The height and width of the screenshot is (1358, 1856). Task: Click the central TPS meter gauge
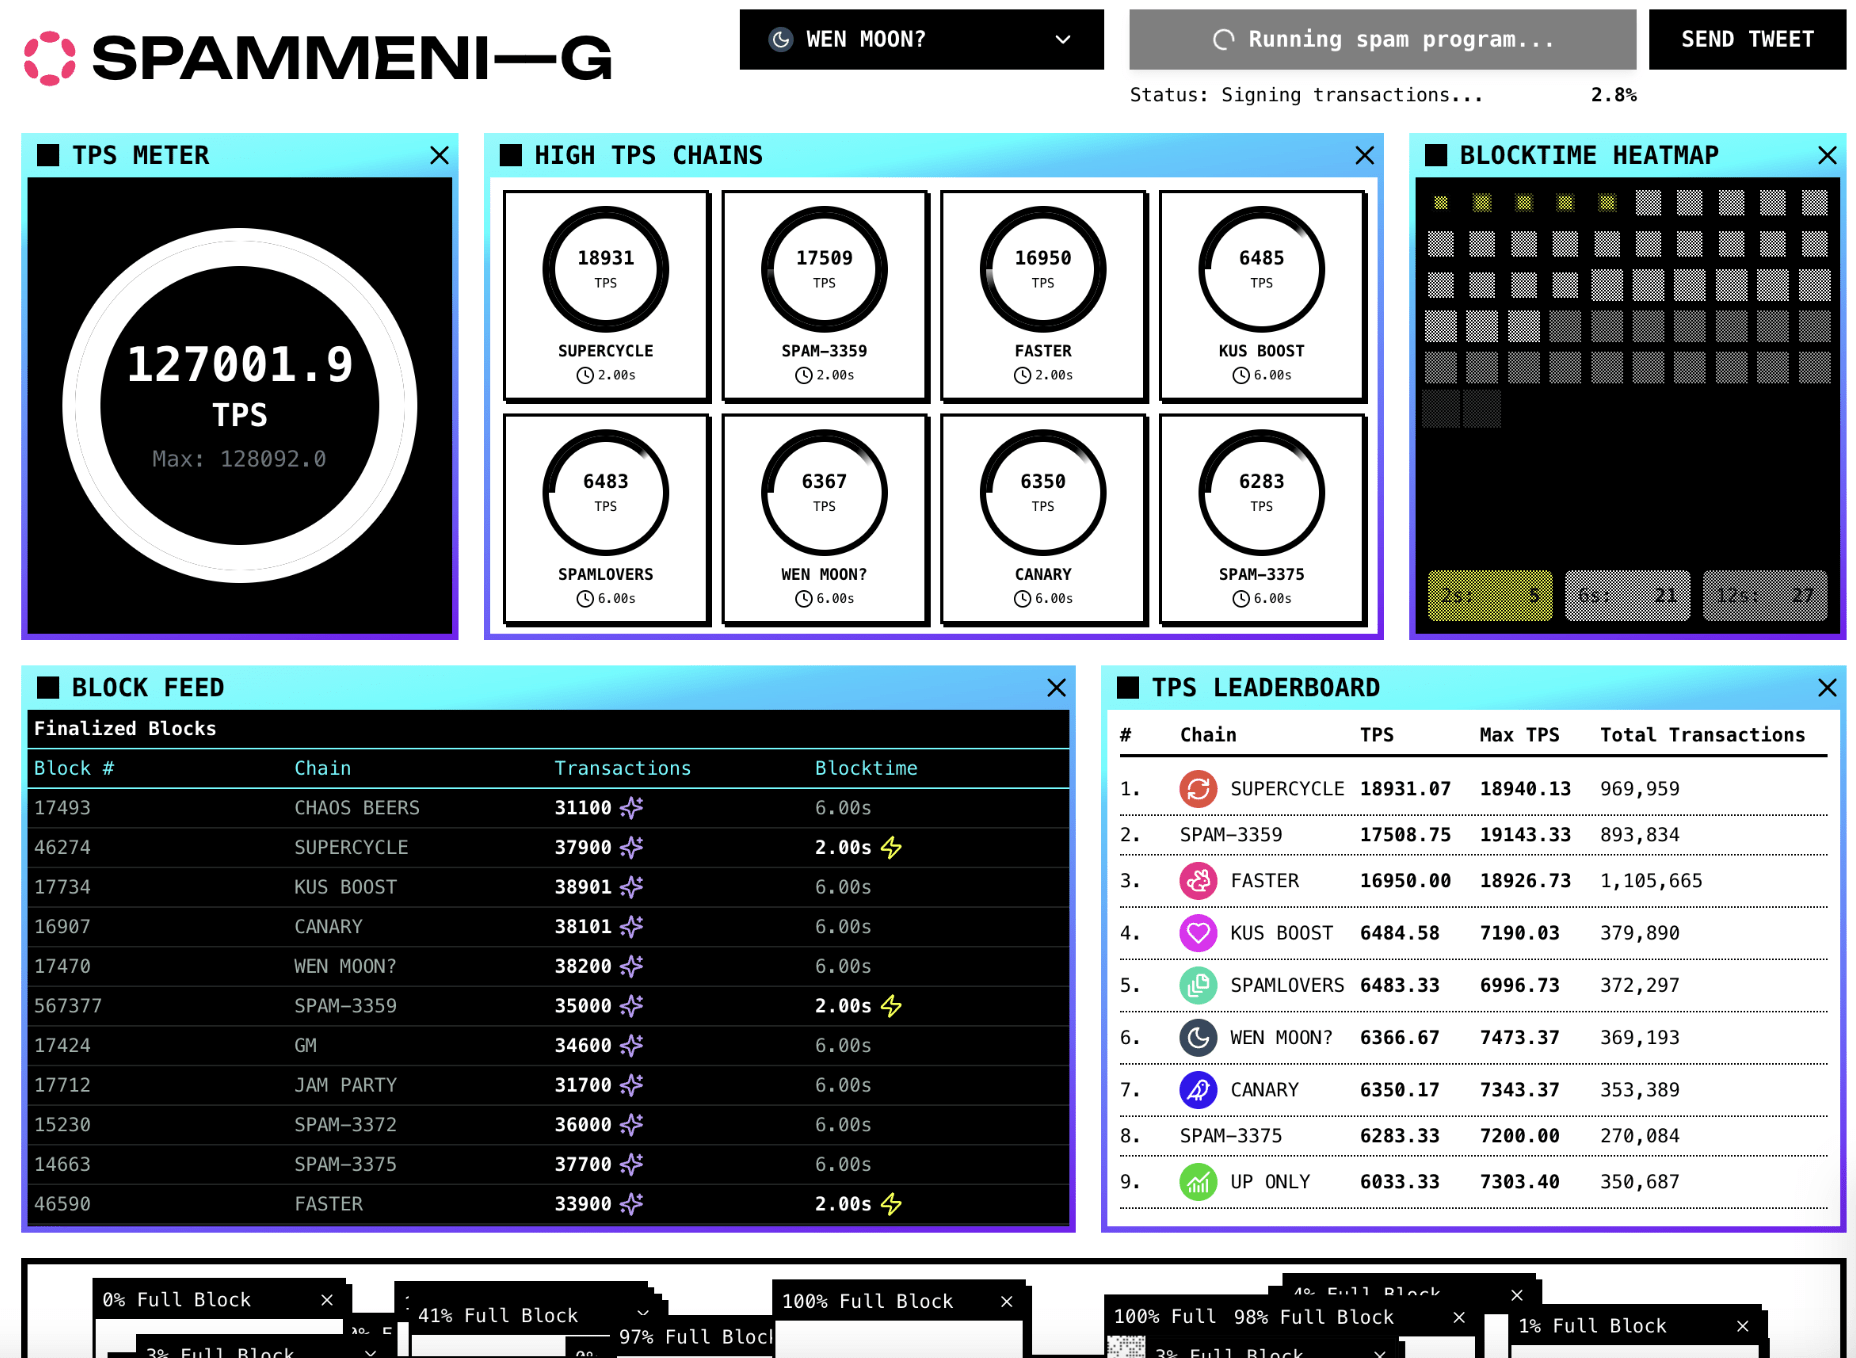click(x=240, y=406)
